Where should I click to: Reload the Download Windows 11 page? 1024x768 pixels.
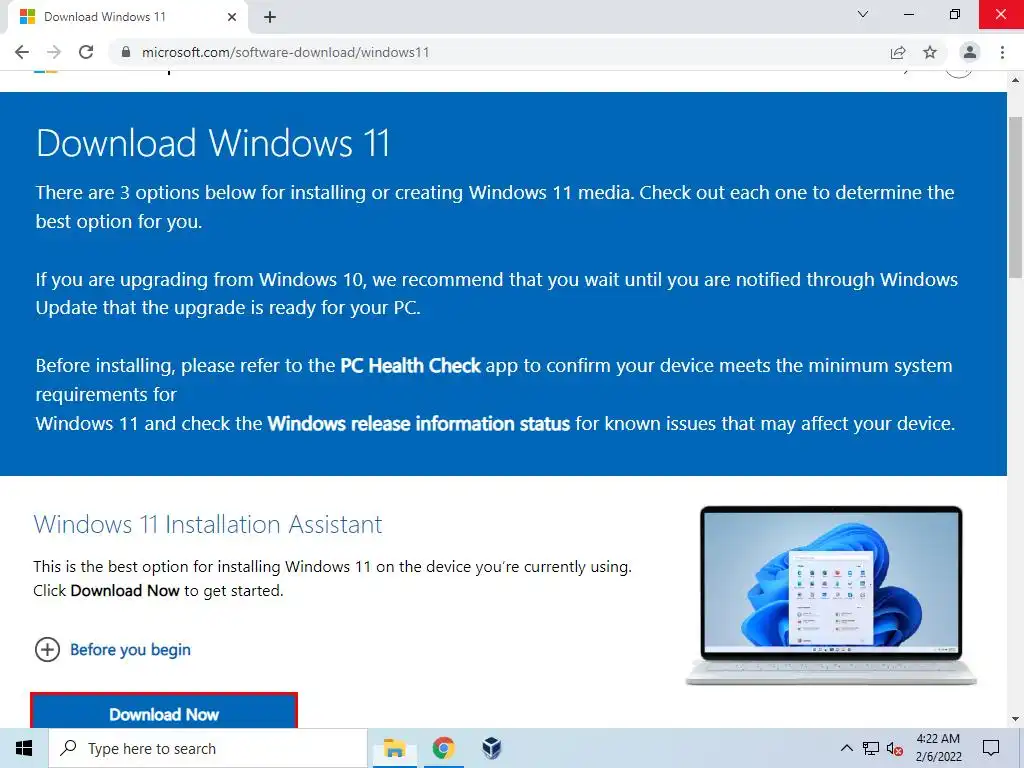pyautogui.click(x=86, y=52)
